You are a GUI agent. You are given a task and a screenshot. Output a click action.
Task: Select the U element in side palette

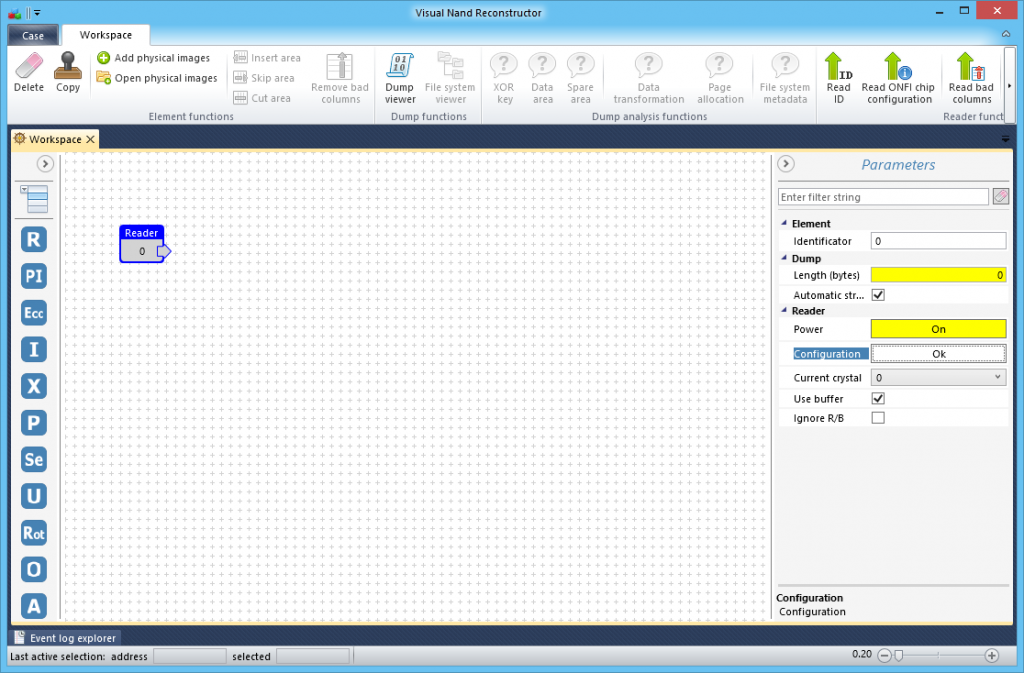tap(33, 496)
